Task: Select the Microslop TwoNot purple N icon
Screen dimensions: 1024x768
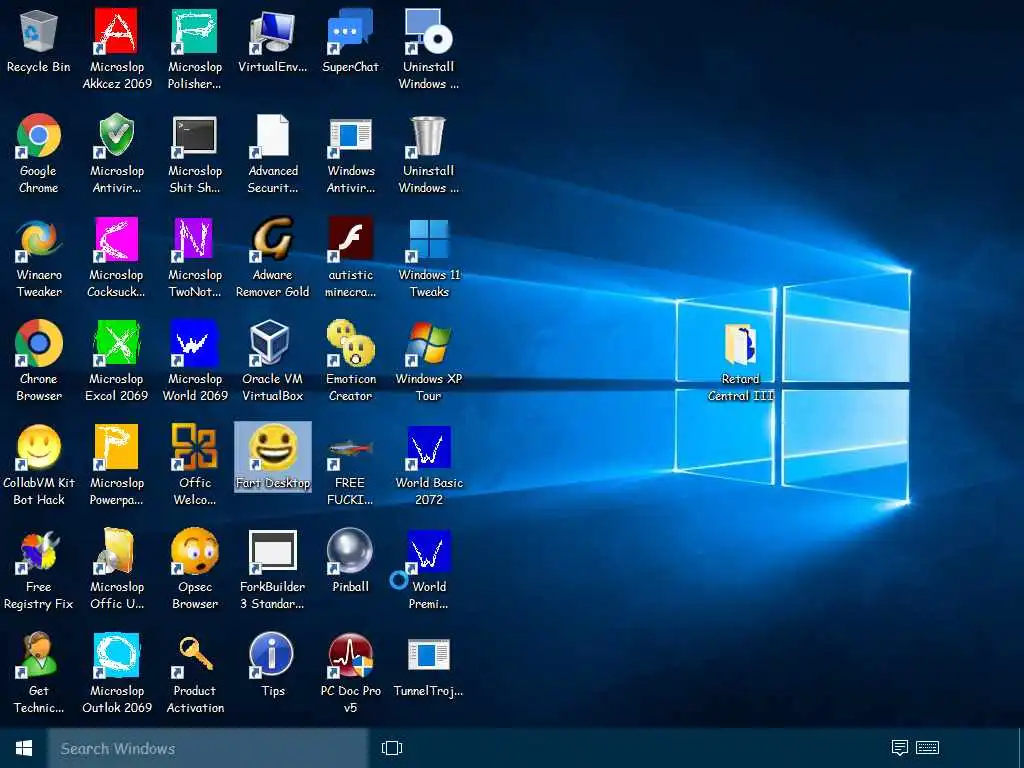Action: [x=195, y=257]
